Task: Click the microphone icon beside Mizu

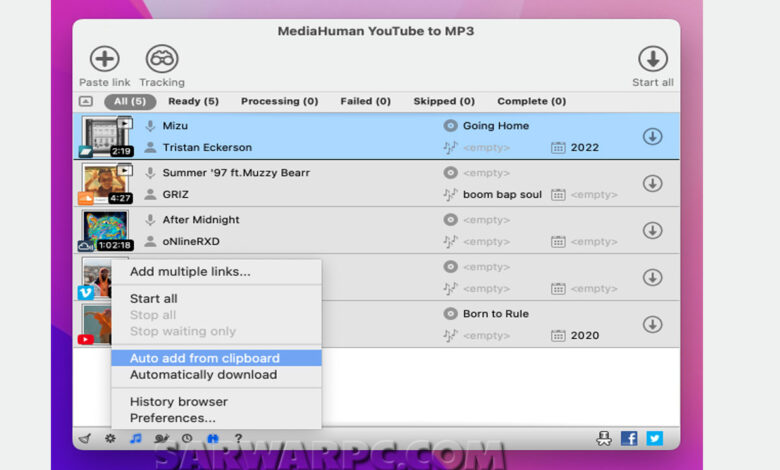Action: 150,126
